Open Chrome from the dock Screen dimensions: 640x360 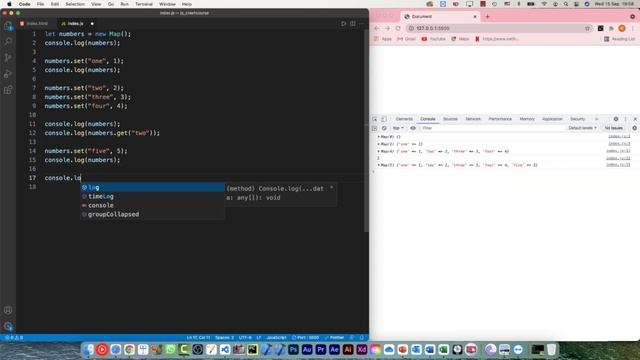[129, 349]
